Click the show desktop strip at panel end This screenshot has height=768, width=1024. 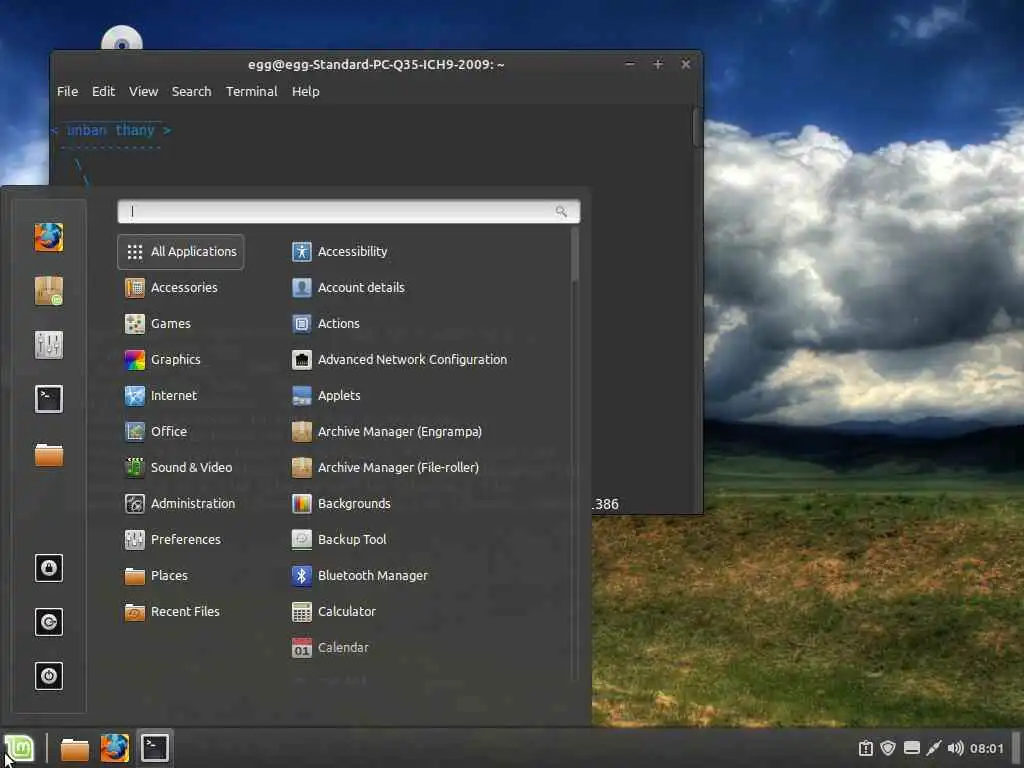pyautogui.click(x=1016, y=748)
